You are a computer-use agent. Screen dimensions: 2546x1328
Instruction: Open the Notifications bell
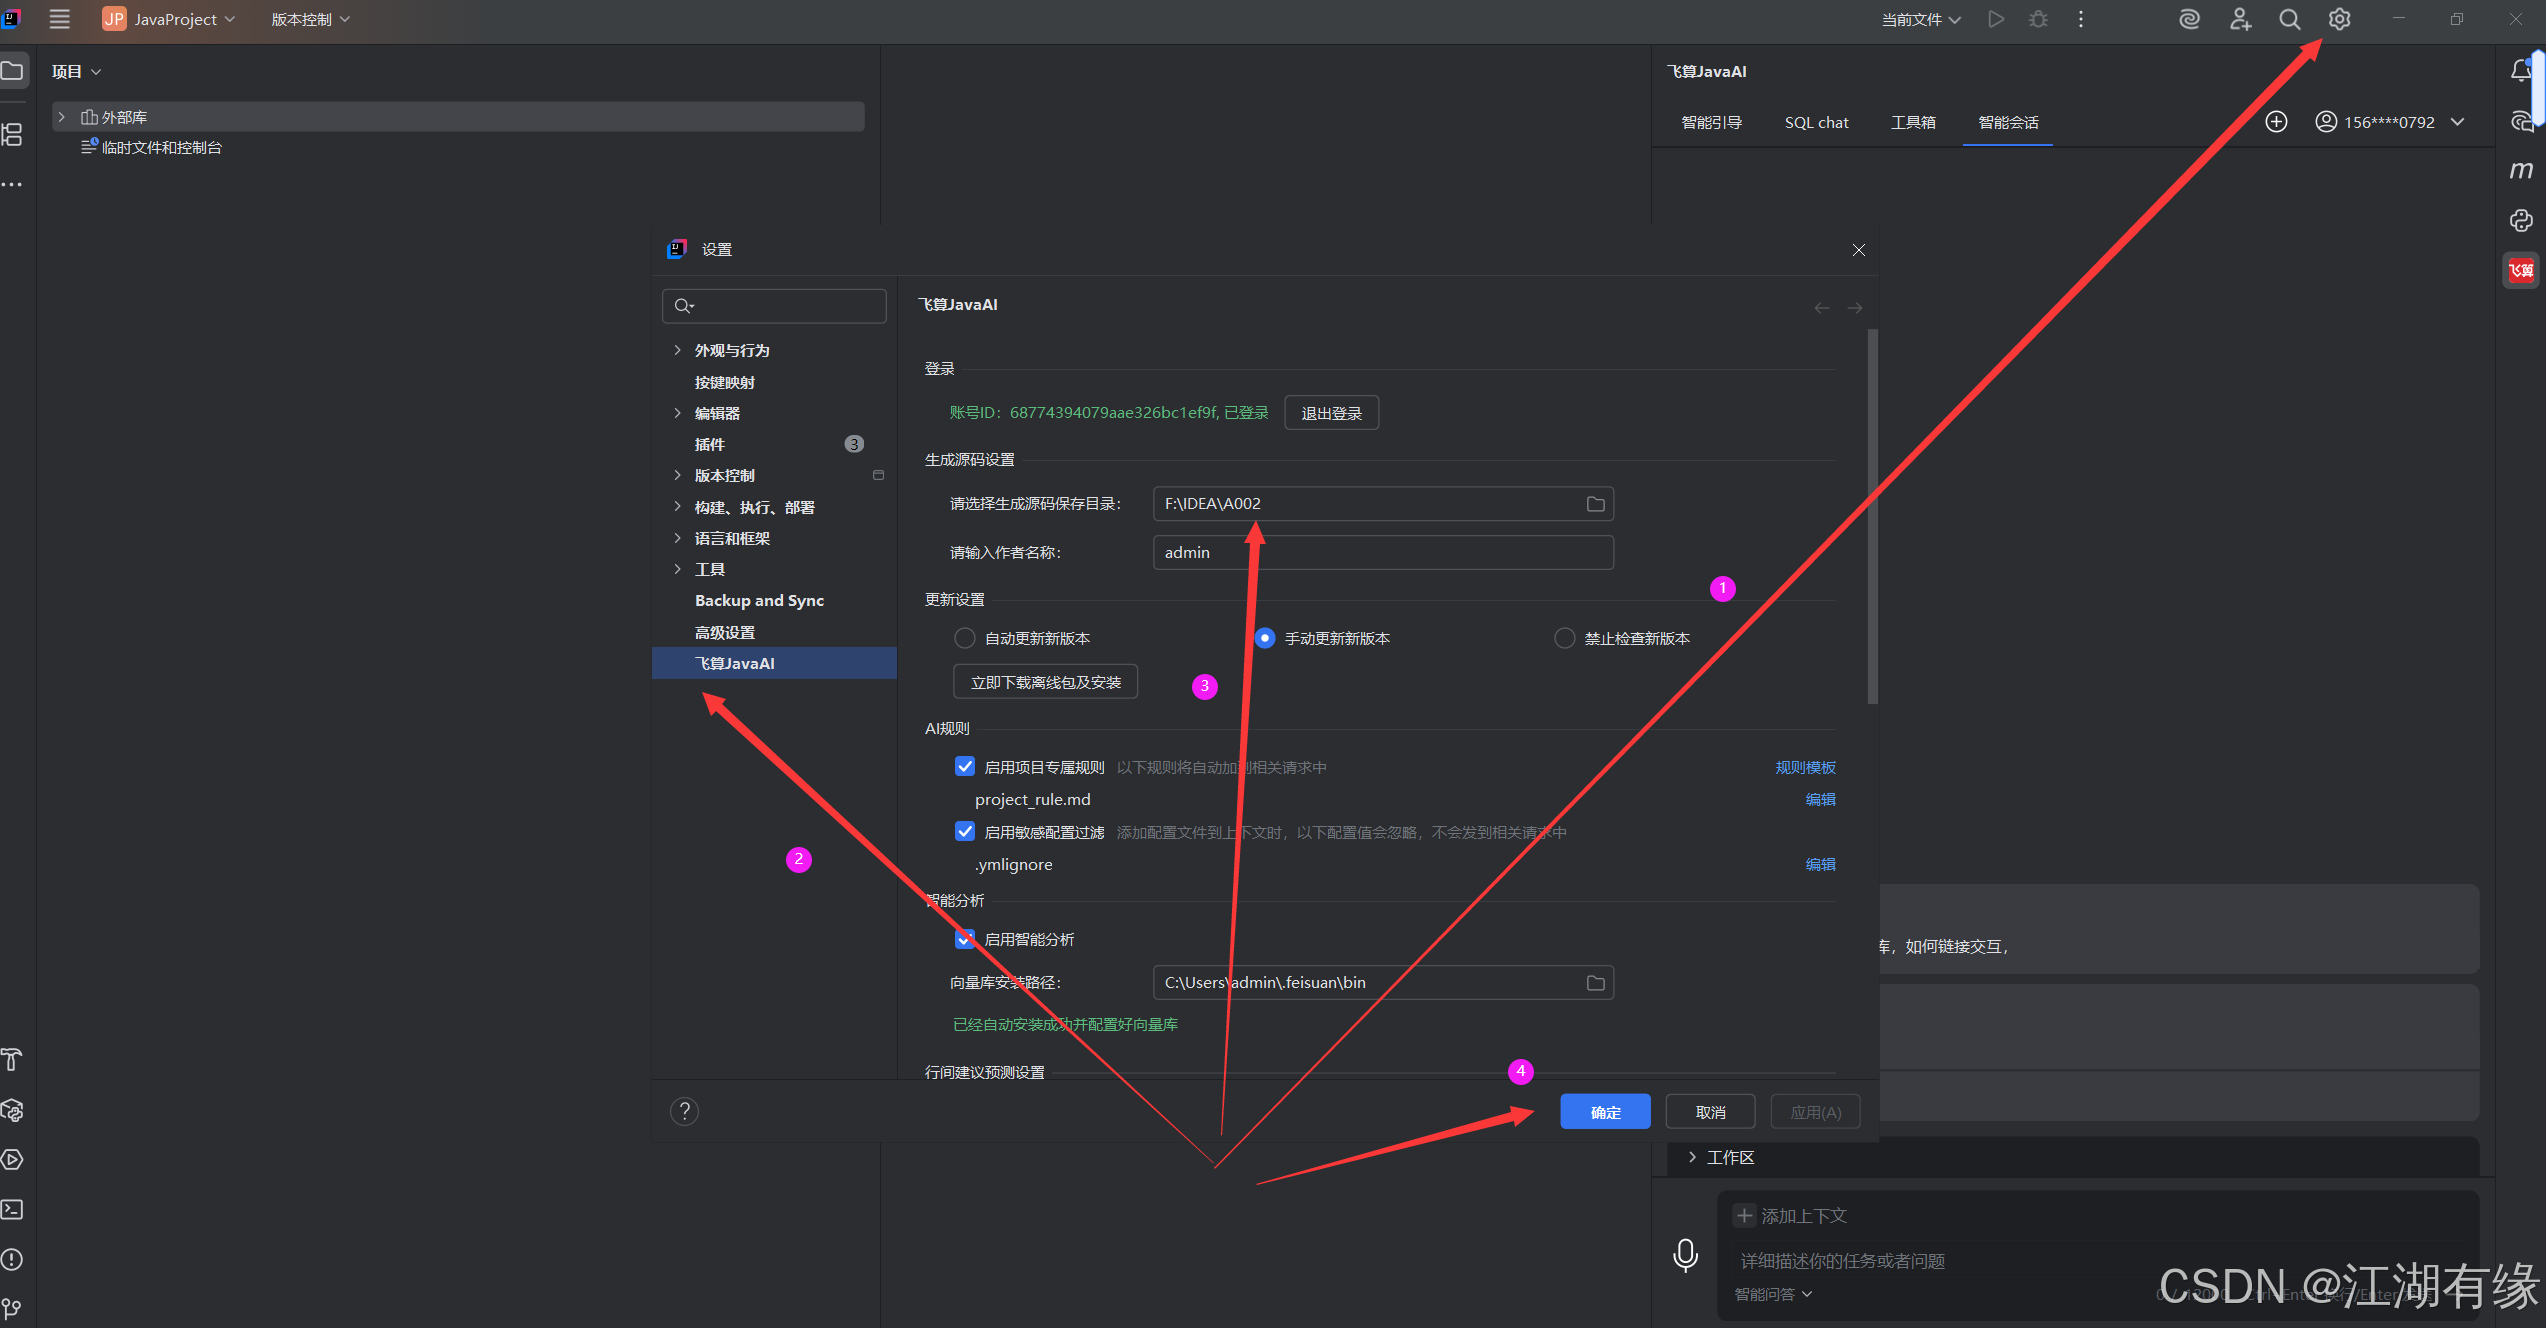pos(2521,70)
